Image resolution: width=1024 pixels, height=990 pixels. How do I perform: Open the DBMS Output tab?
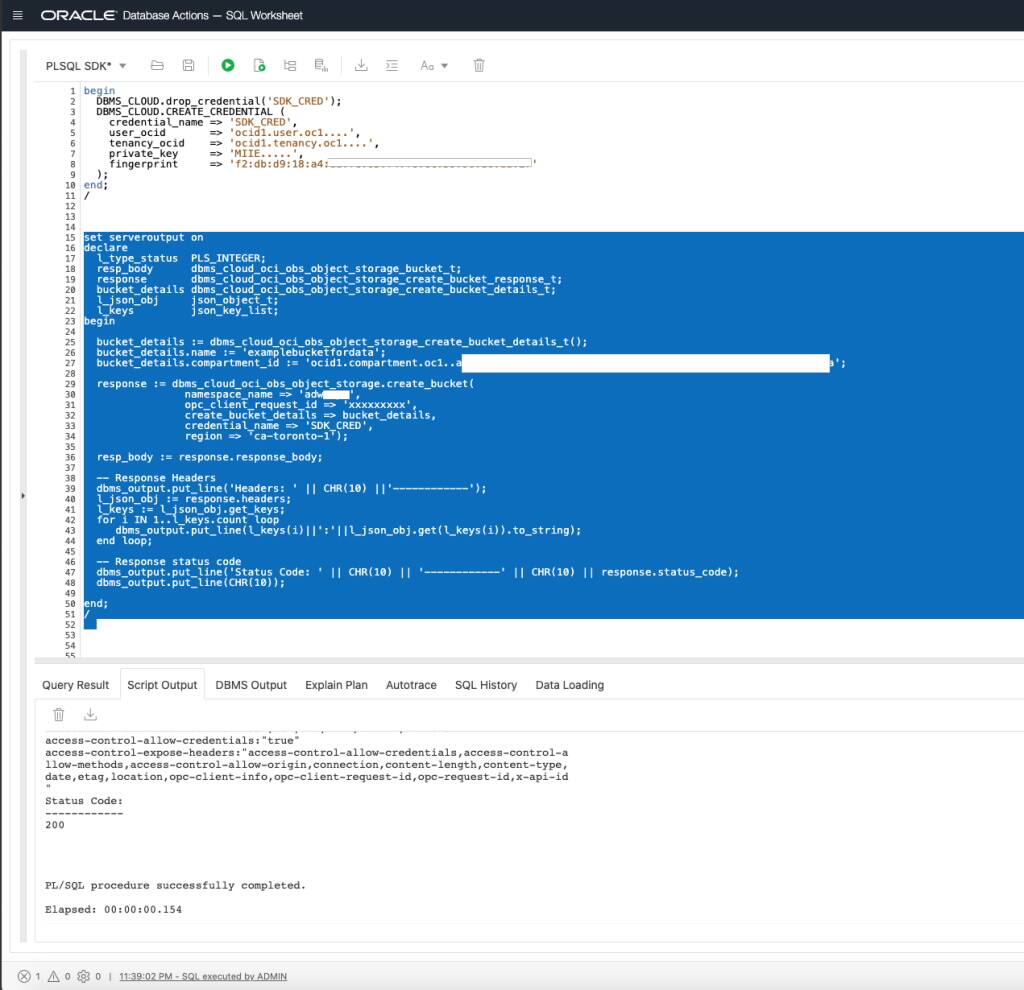[251, 685]
